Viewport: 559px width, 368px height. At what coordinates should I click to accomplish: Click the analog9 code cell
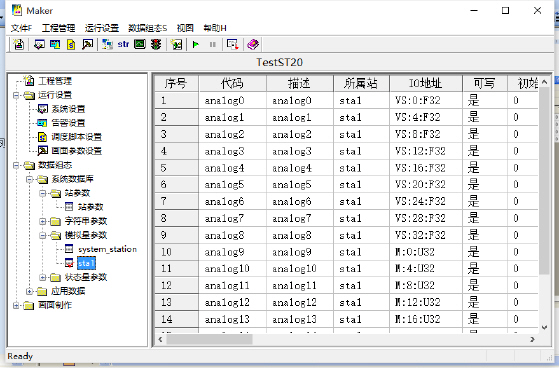[x=232, y=252]
